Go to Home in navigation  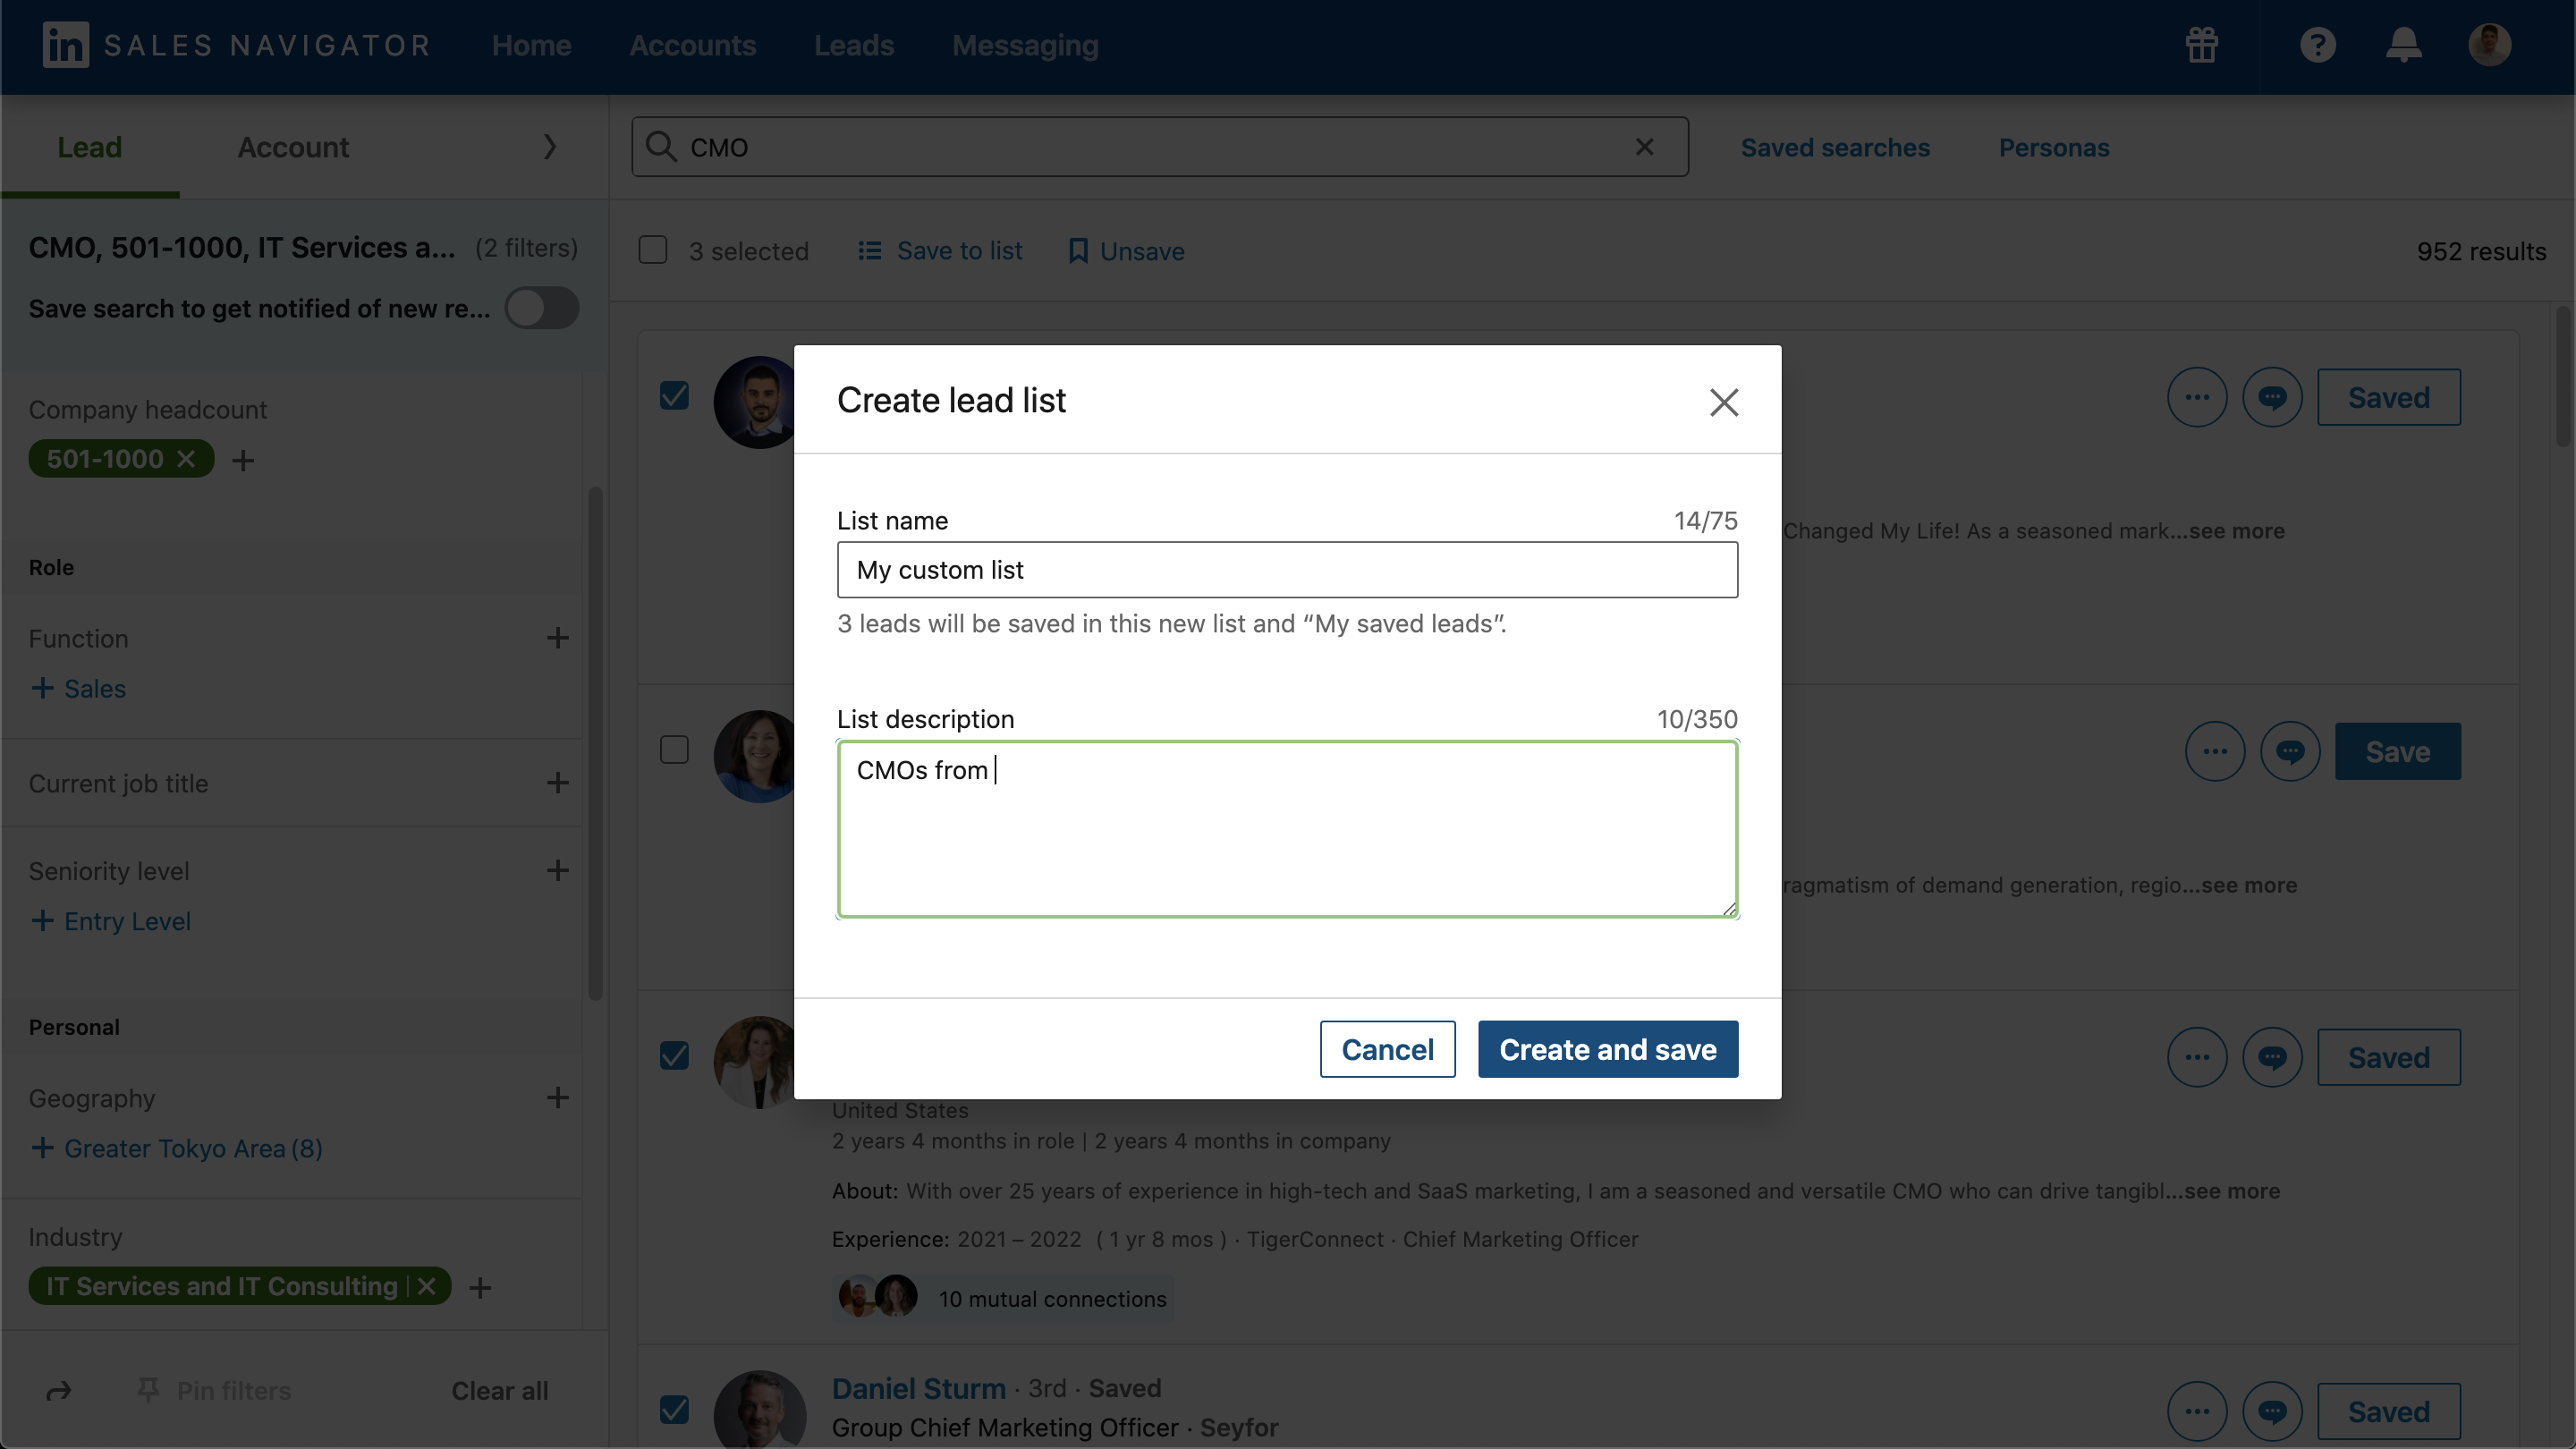[x=531, y=45]
